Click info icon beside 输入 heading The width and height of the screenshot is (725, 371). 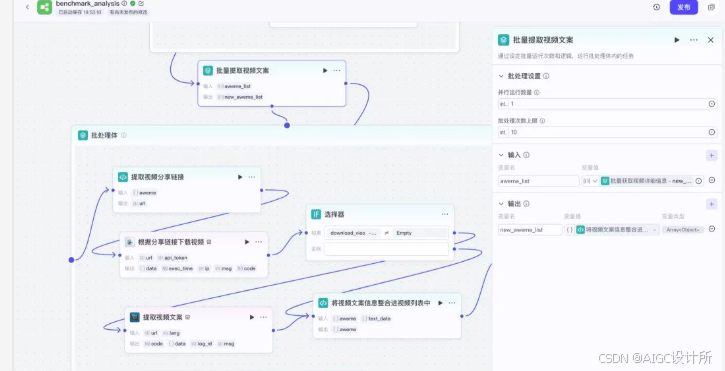coord(526,155)
